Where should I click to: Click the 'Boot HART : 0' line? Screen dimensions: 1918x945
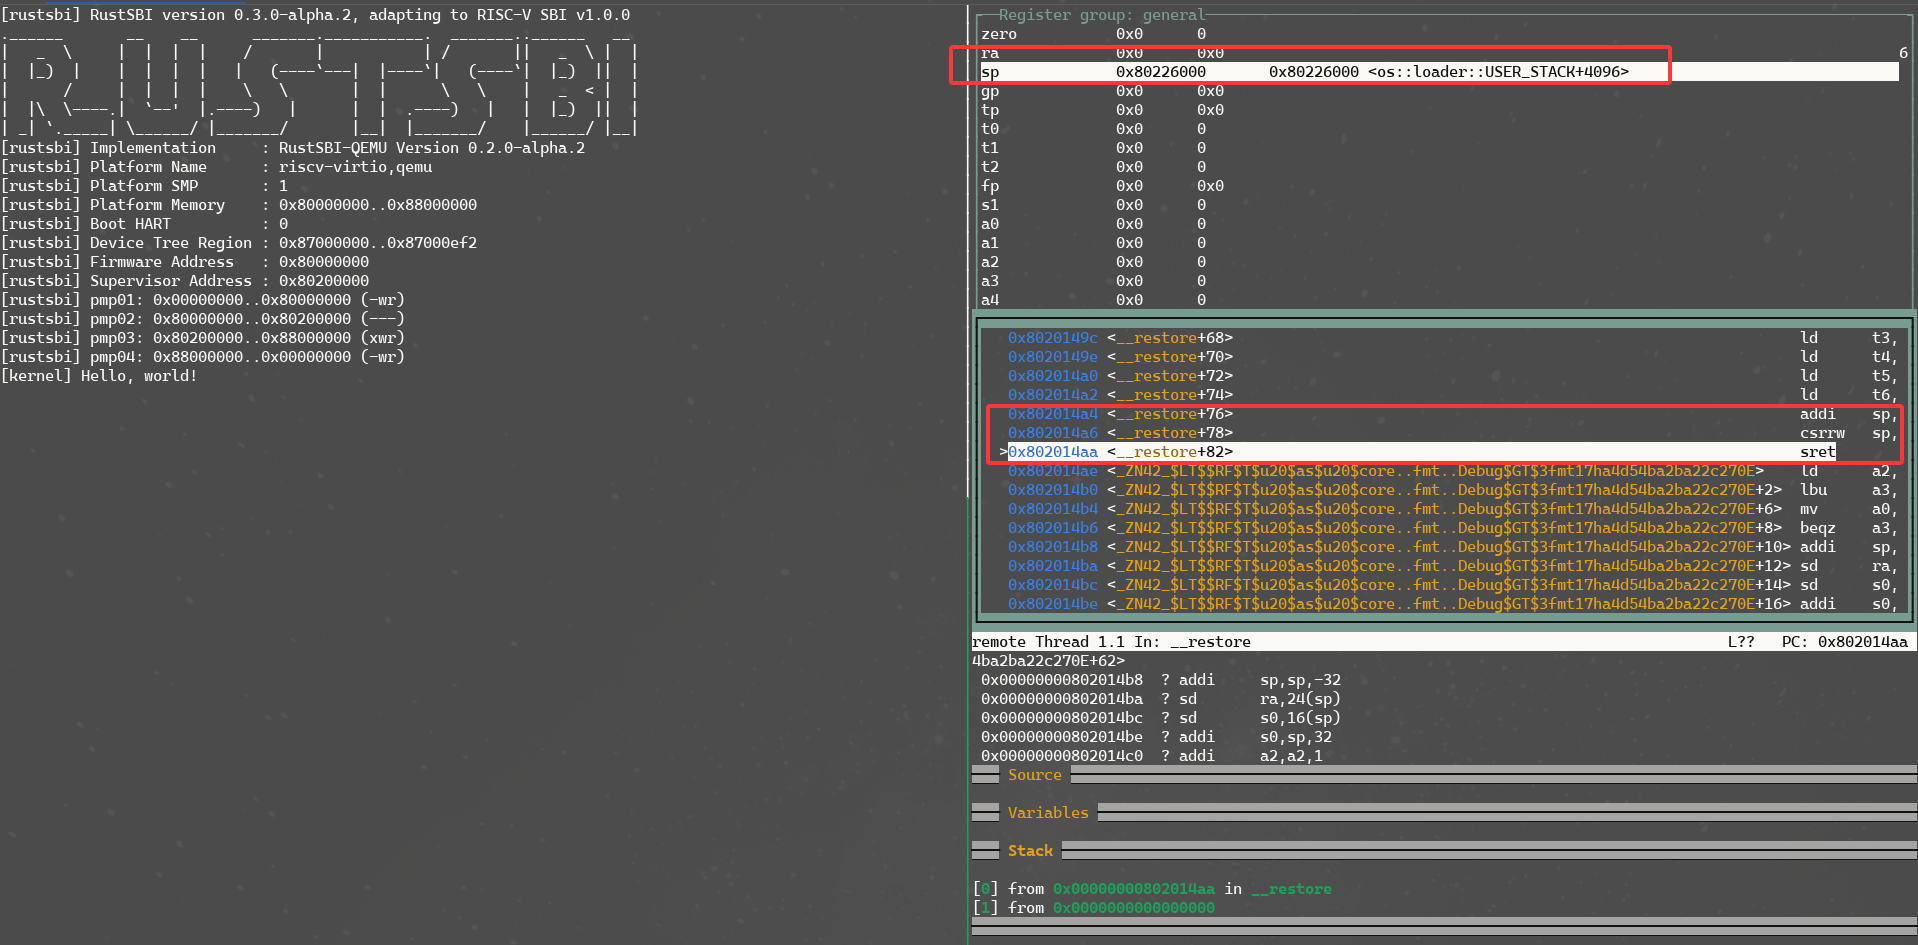(x=144, y=224)
